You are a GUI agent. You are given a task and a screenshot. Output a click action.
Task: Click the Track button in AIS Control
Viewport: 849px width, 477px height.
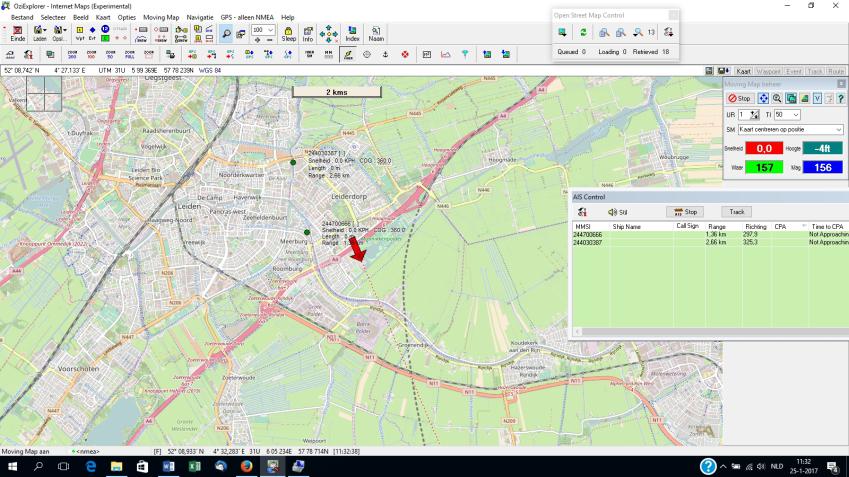736,212
